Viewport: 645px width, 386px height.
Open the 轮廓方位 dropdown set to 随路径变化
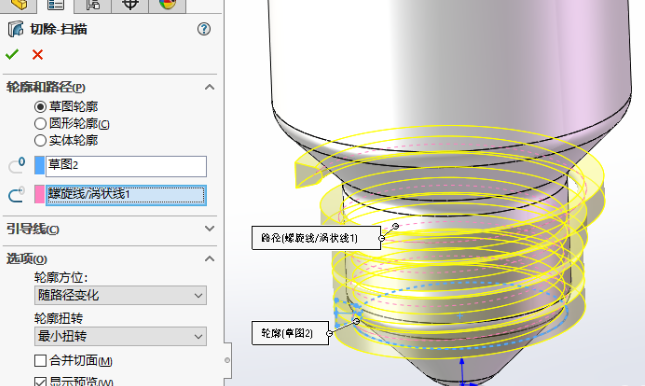(121, 295)
